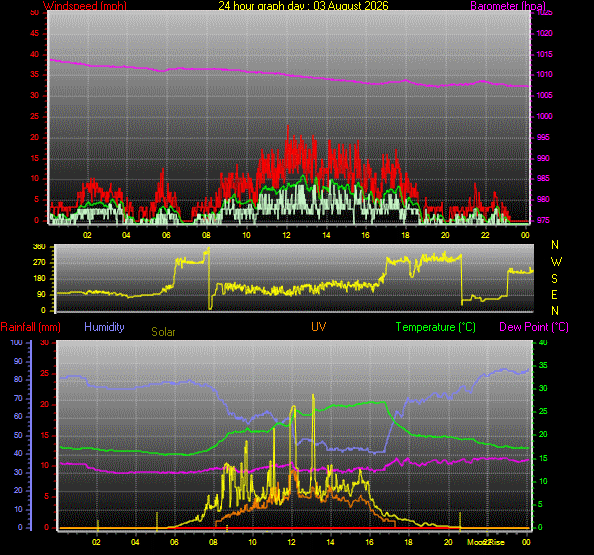Viewport: 594px width, 555px height.
Task: Click barometer axis value "990"
Action: 543,158
